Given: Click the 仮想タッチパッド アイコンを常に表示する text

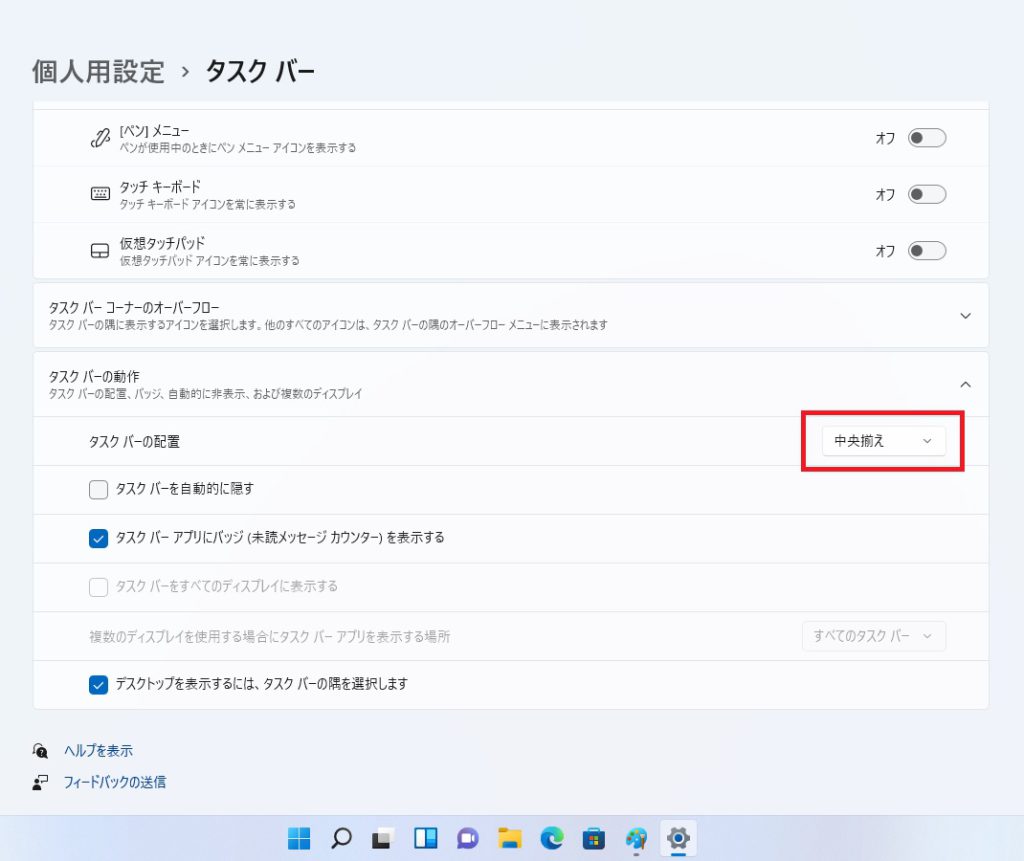Looking at the screenshot, I should [x=210, y=261].
